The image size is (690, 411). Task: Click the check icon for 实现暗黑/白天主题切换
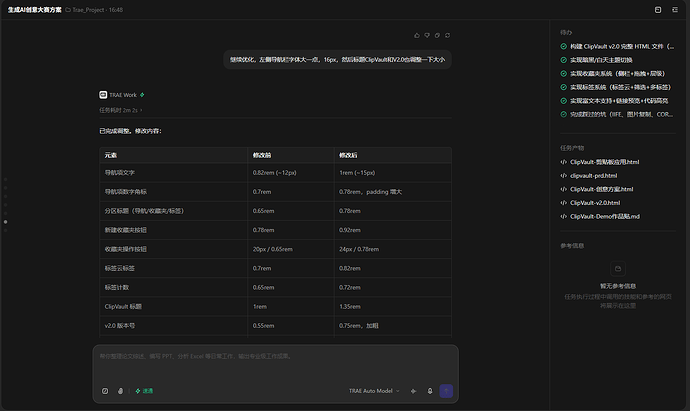click(564, 60)
